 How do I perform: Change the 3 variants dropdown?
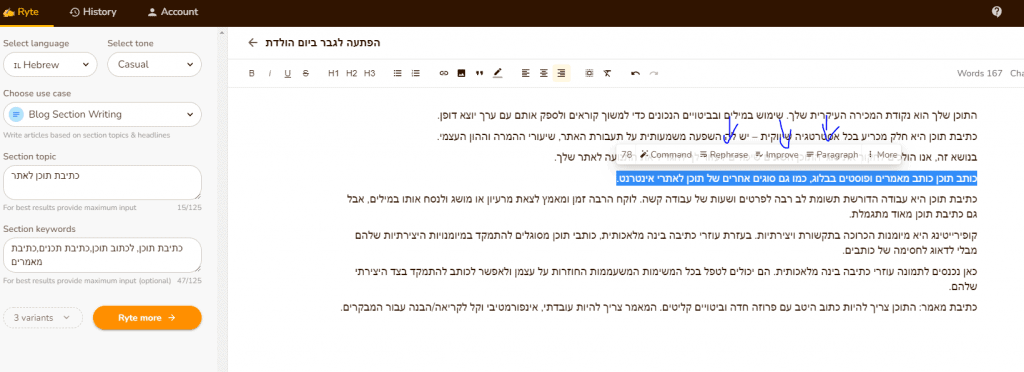point(43,318)
